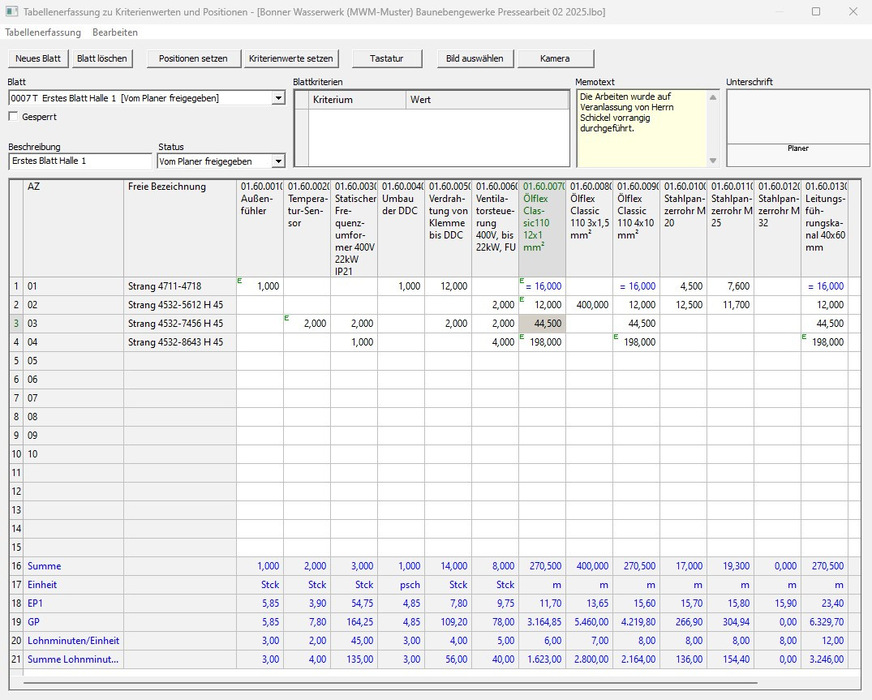The image size is (872, 700).
Task: Open the Bearbeiten menu
Action: [115, 33]
